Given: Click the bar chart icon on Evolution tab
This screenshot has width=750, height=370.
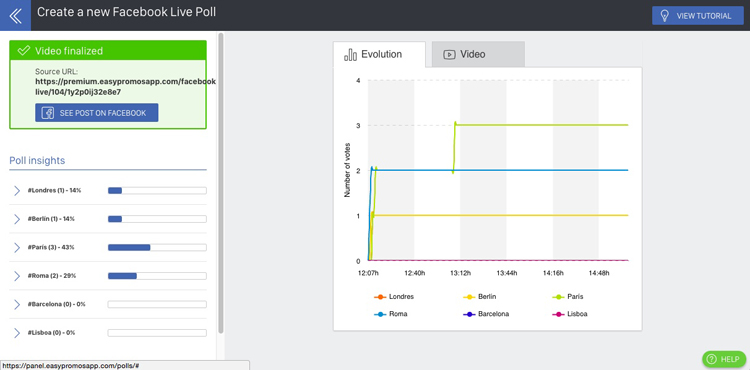Looking at the screenshot, I should pos(350,54).
